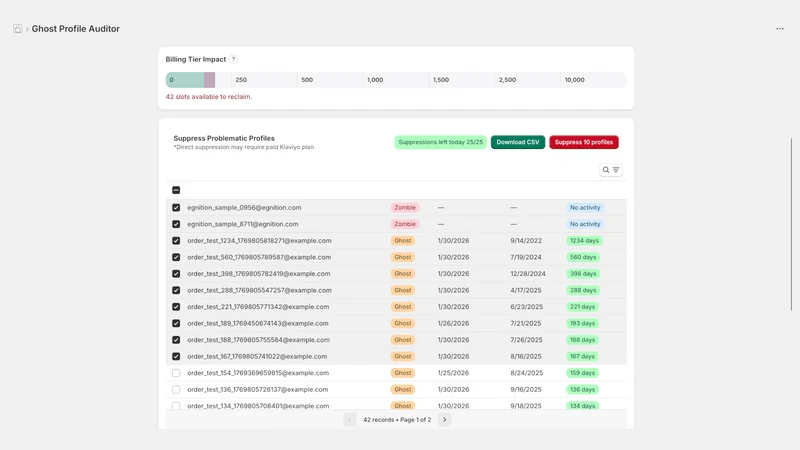Click the purple segment of billing tier bar
The height and width of the screenshot is (450, 800).
click(x=210, y=80)
